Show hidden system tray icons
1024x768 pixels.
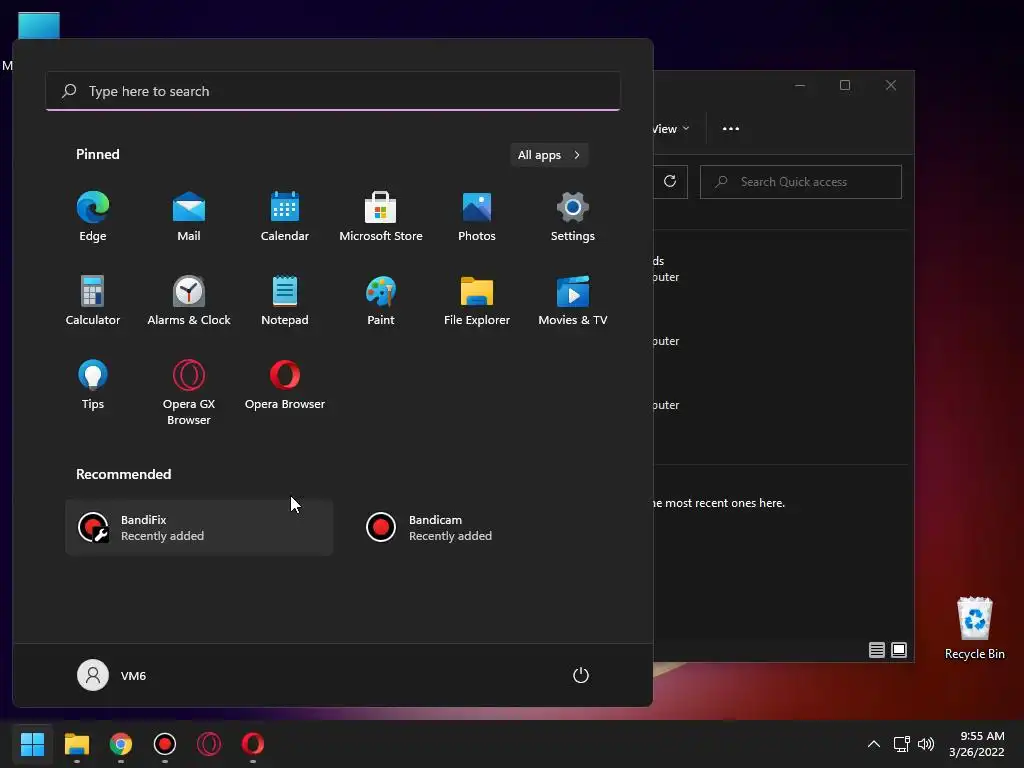click(874, 744)
